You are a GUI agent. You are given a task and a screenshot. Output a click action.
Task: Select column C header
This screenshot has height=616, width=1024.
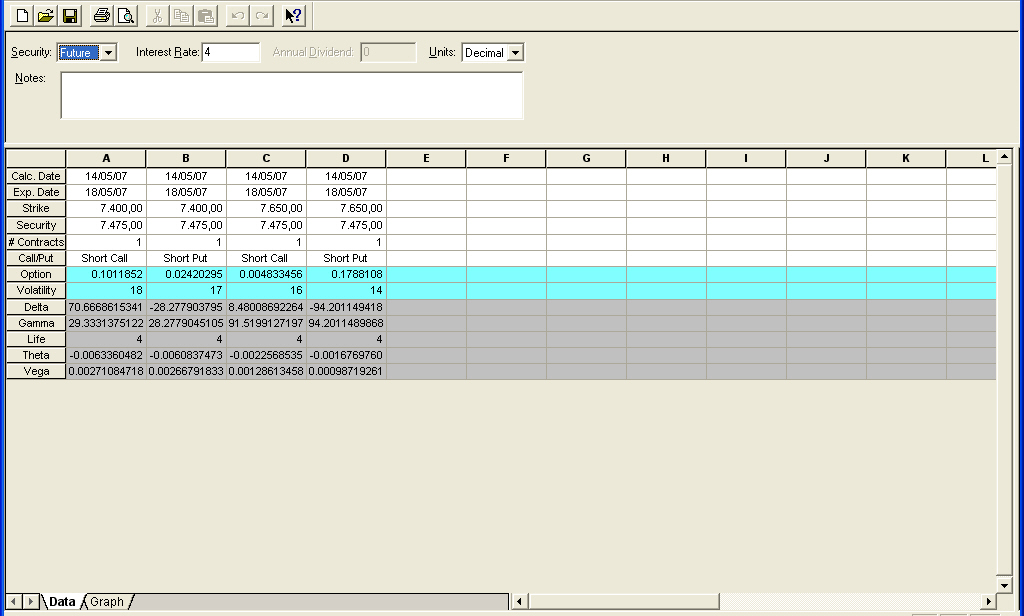click(266, 158)
